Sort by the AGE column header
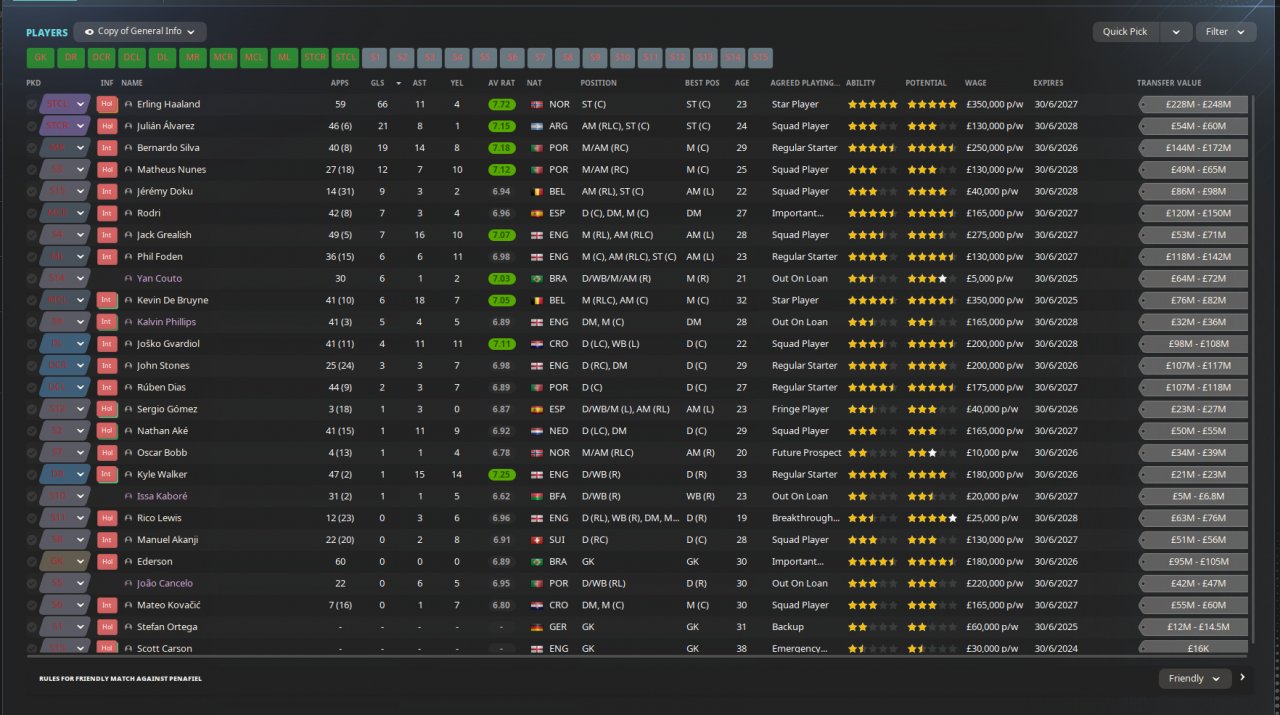The height and width of the screenshot is (715, 1280). point(741,83)
